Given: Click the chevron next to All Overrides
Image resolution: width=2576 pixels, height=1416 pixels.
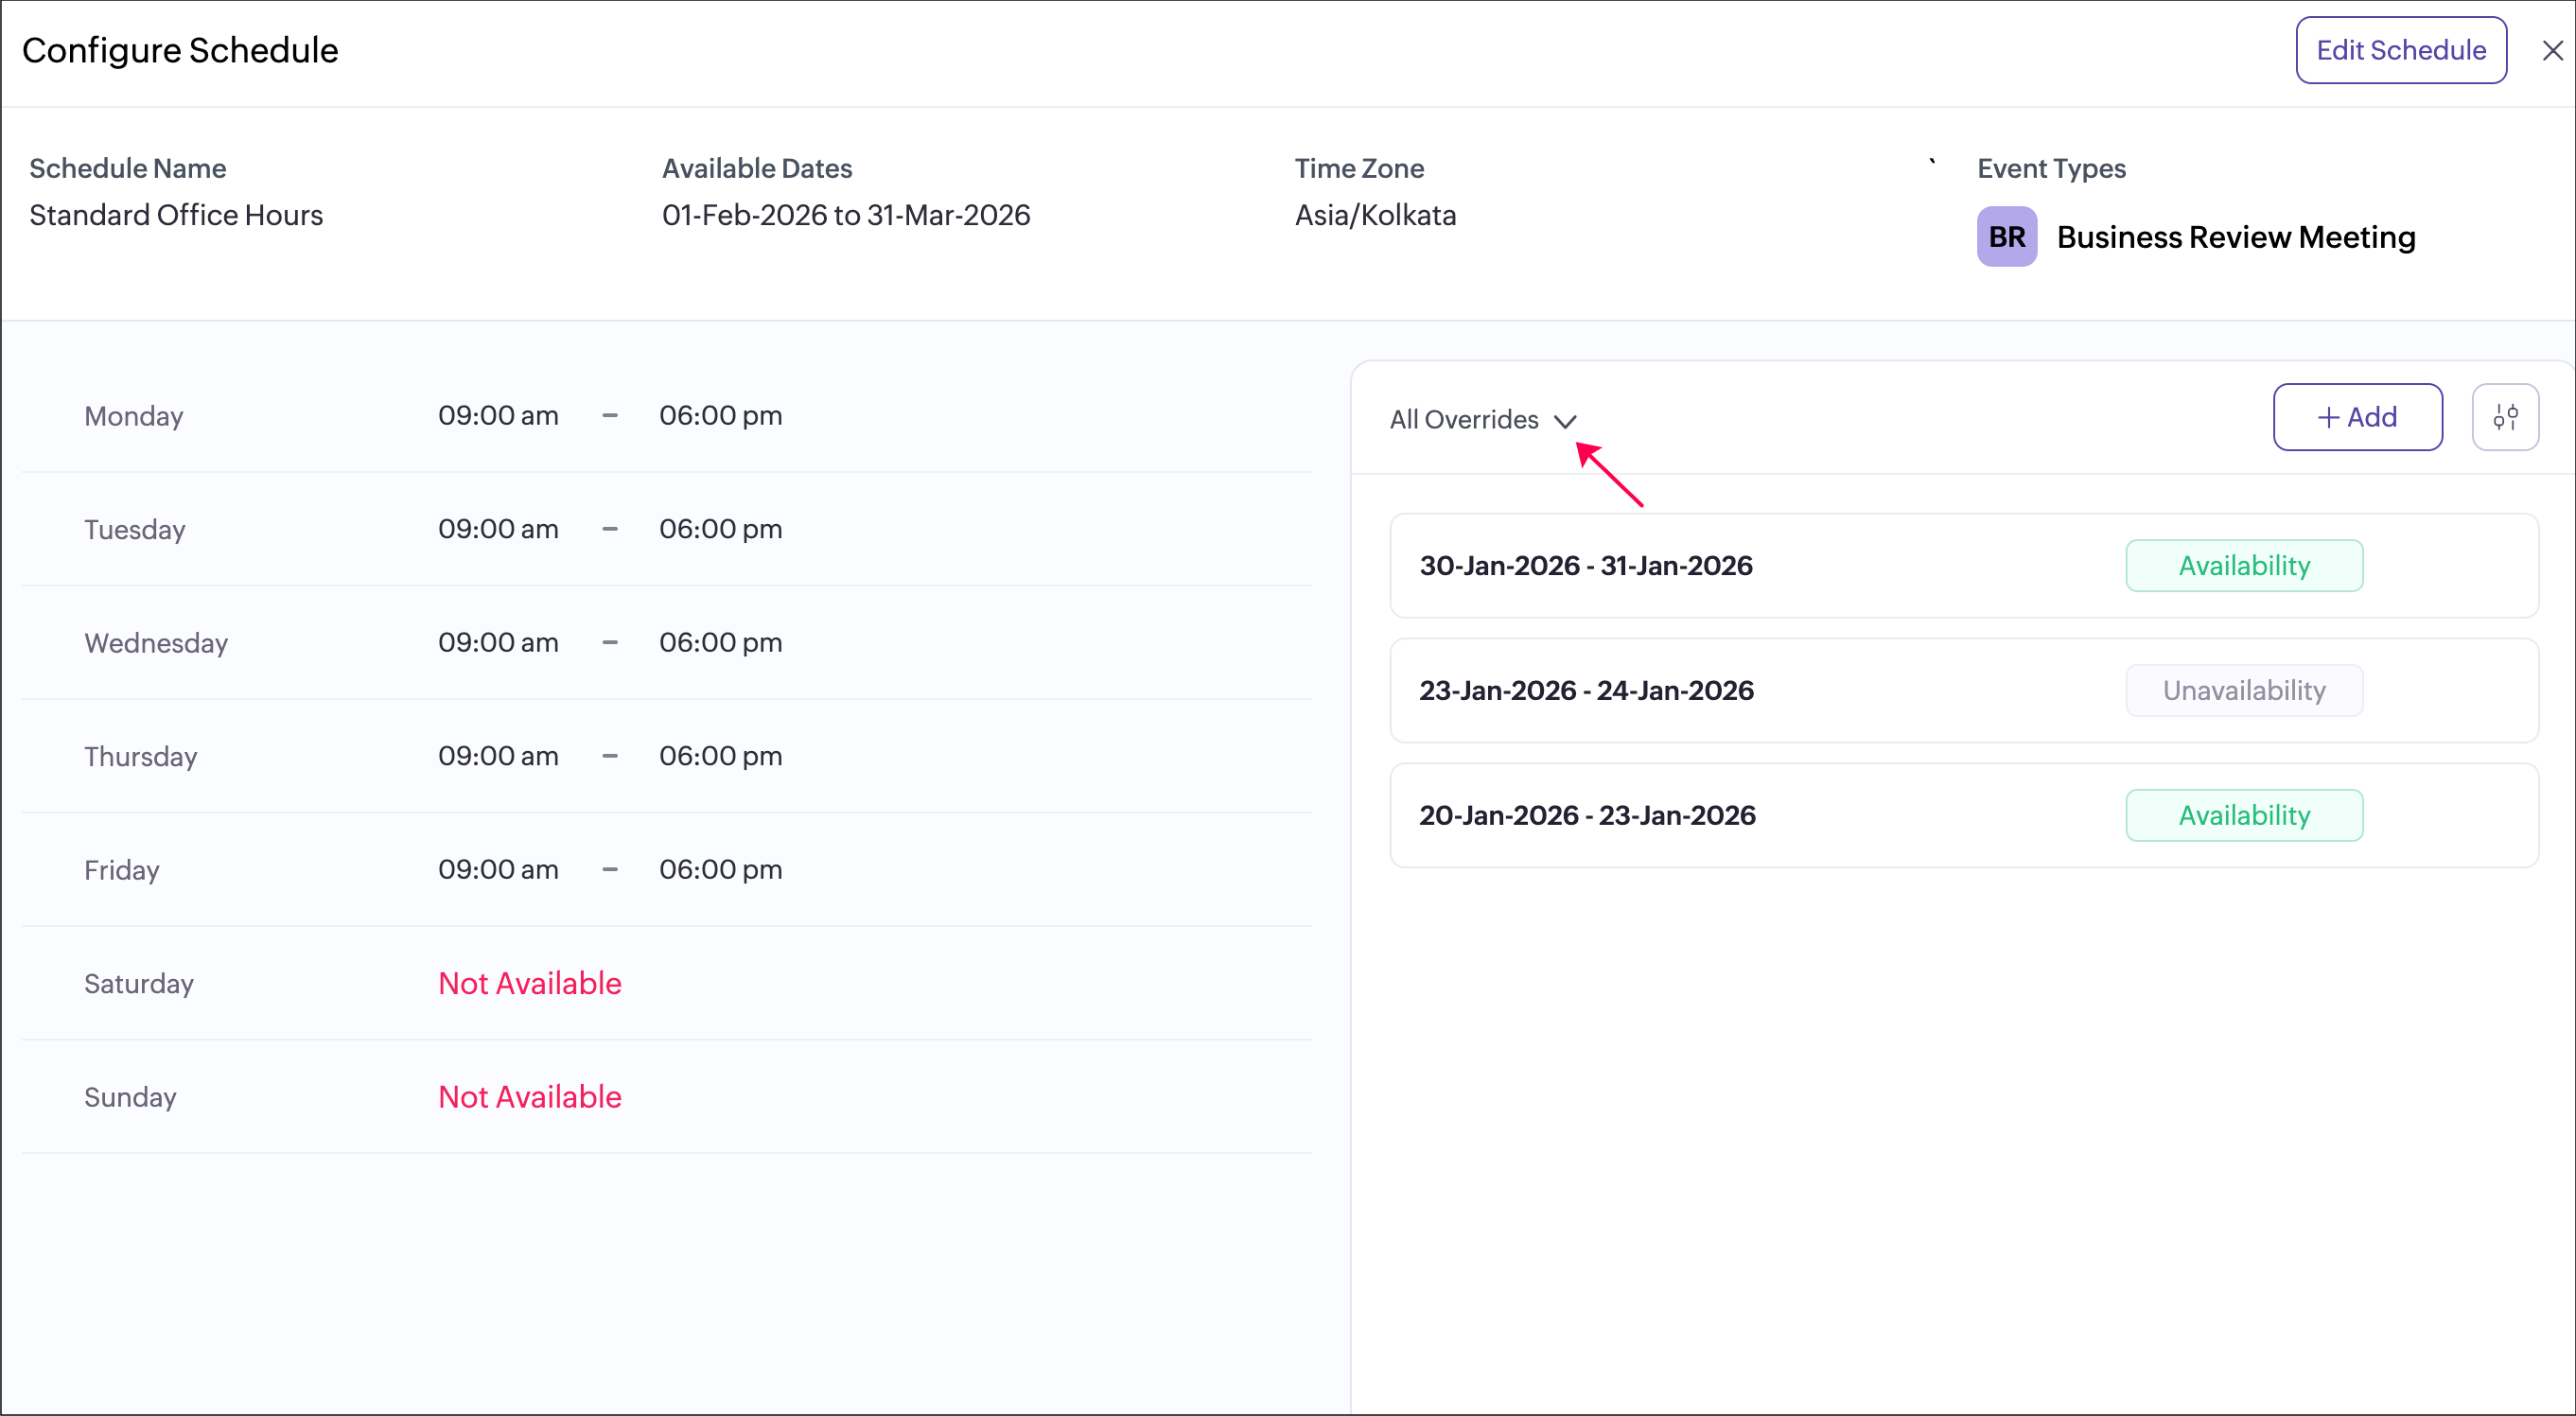Looking at the screenshot, I should point(1565,421).
